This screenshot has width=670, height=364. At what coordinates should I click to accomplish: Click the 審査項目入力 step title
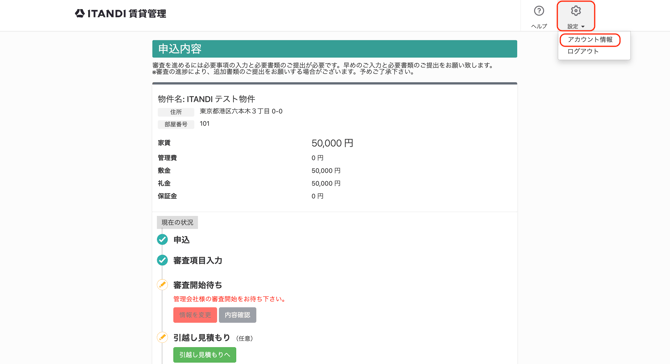[198, 261]
